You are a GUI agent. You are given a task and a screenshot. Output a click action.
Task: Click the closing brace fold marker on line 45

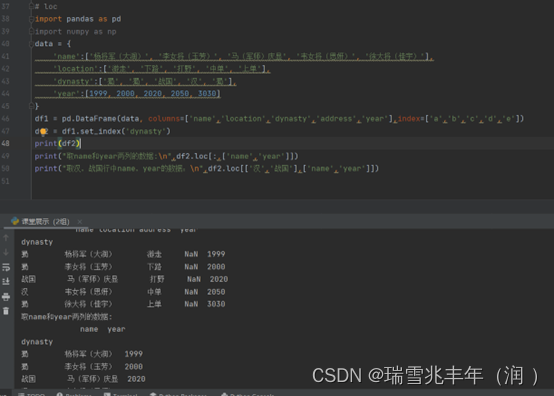coord(31,106)
